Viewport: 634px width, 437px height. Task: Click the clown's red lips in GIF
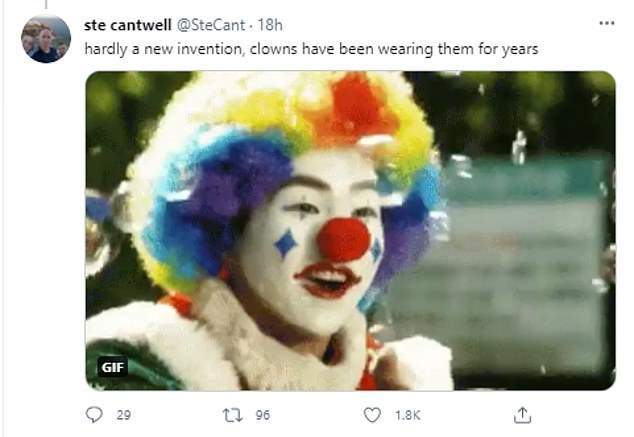329,281
